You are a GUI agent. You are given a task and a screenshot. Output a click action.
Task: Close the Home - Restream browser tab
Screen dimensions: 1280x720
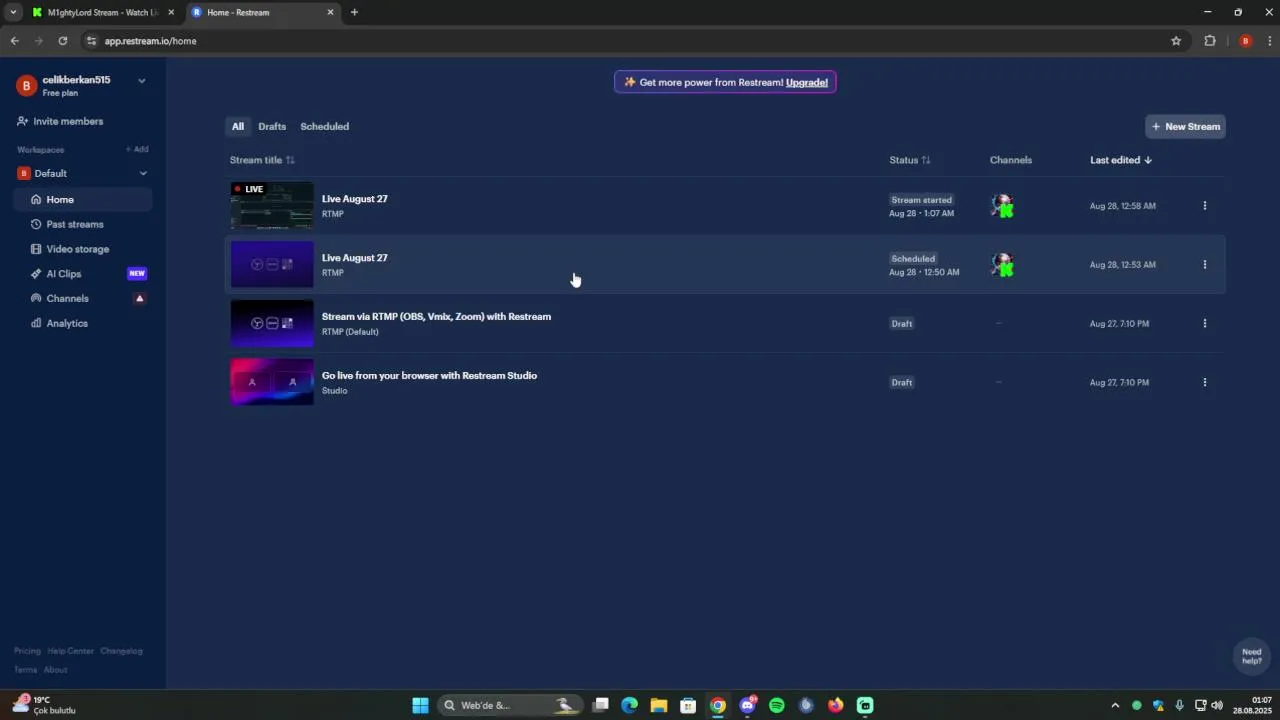click(331, 12)
